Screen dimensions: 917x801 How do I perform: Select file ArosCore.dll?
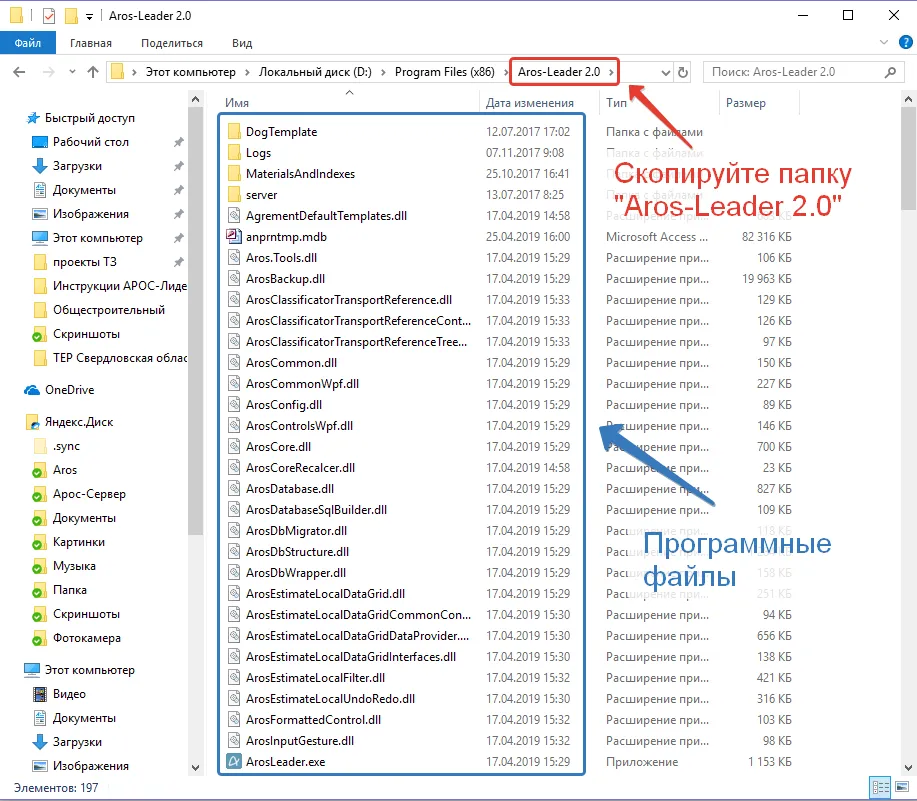(278, 447)
